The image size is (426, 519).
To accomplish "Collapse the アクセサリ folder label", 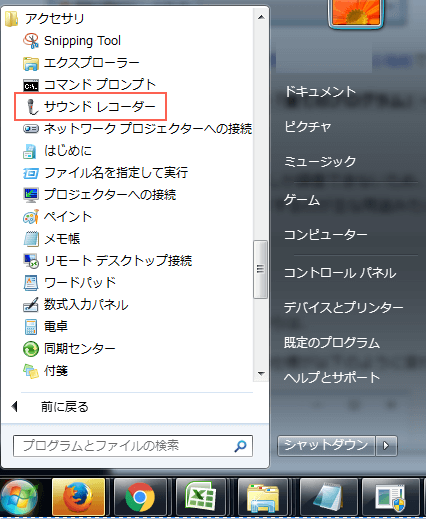I will [55, 19].
